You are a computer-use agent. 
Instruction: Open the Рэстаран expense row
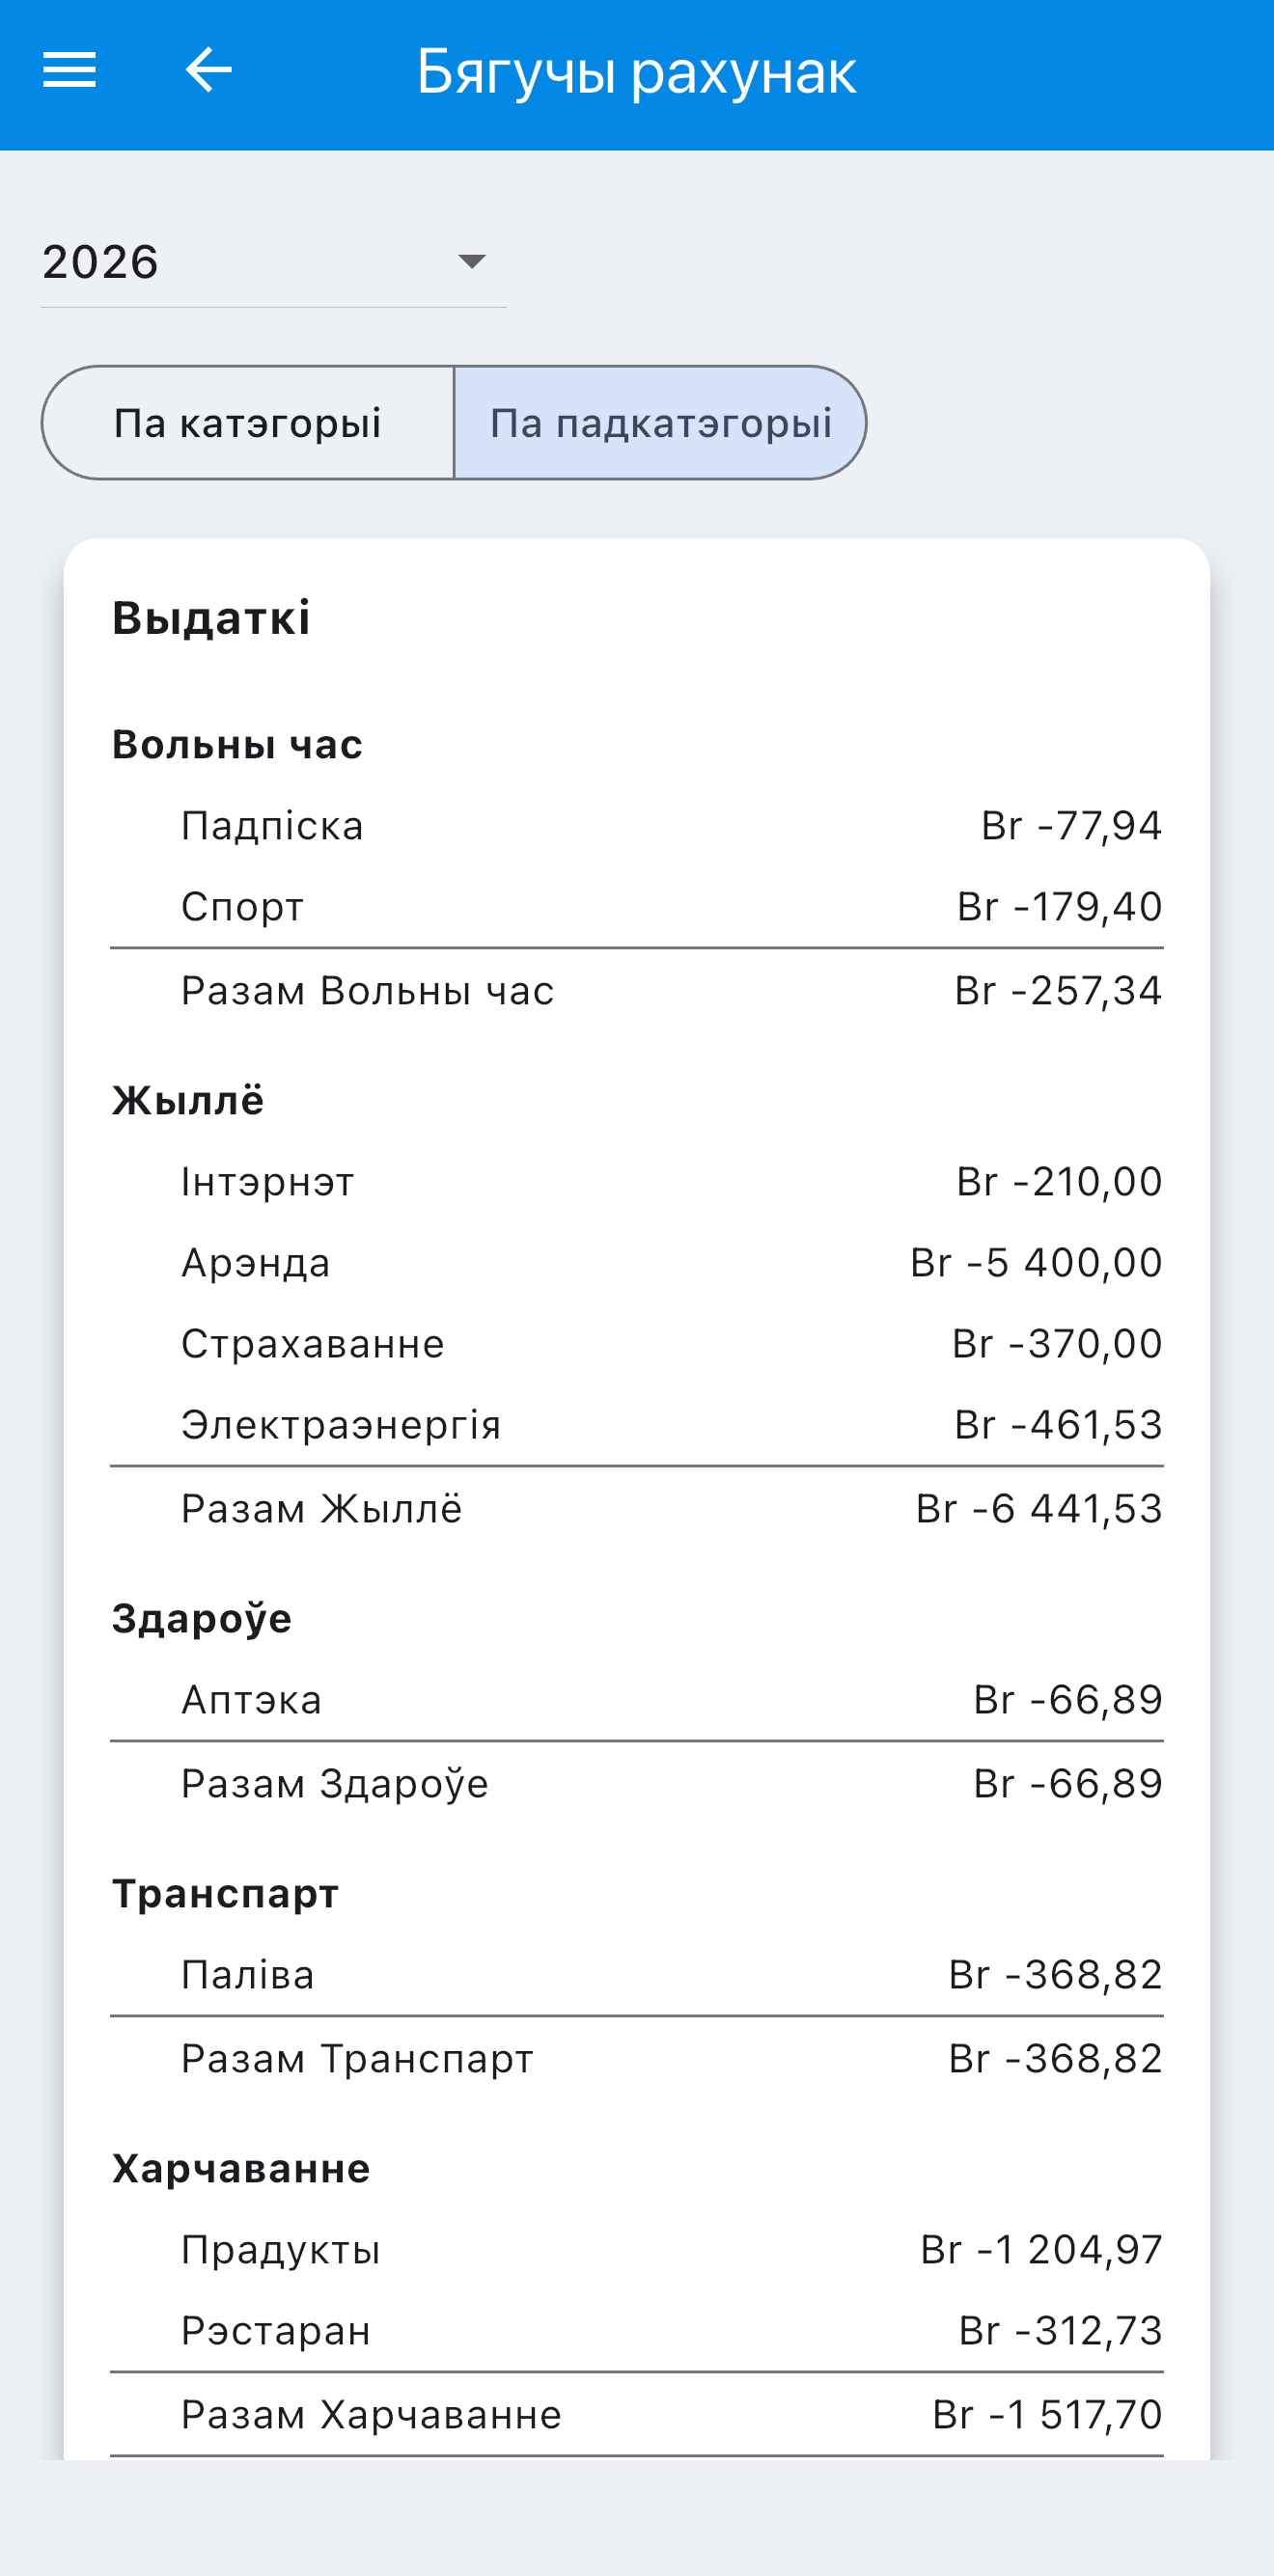point(637,2331)
